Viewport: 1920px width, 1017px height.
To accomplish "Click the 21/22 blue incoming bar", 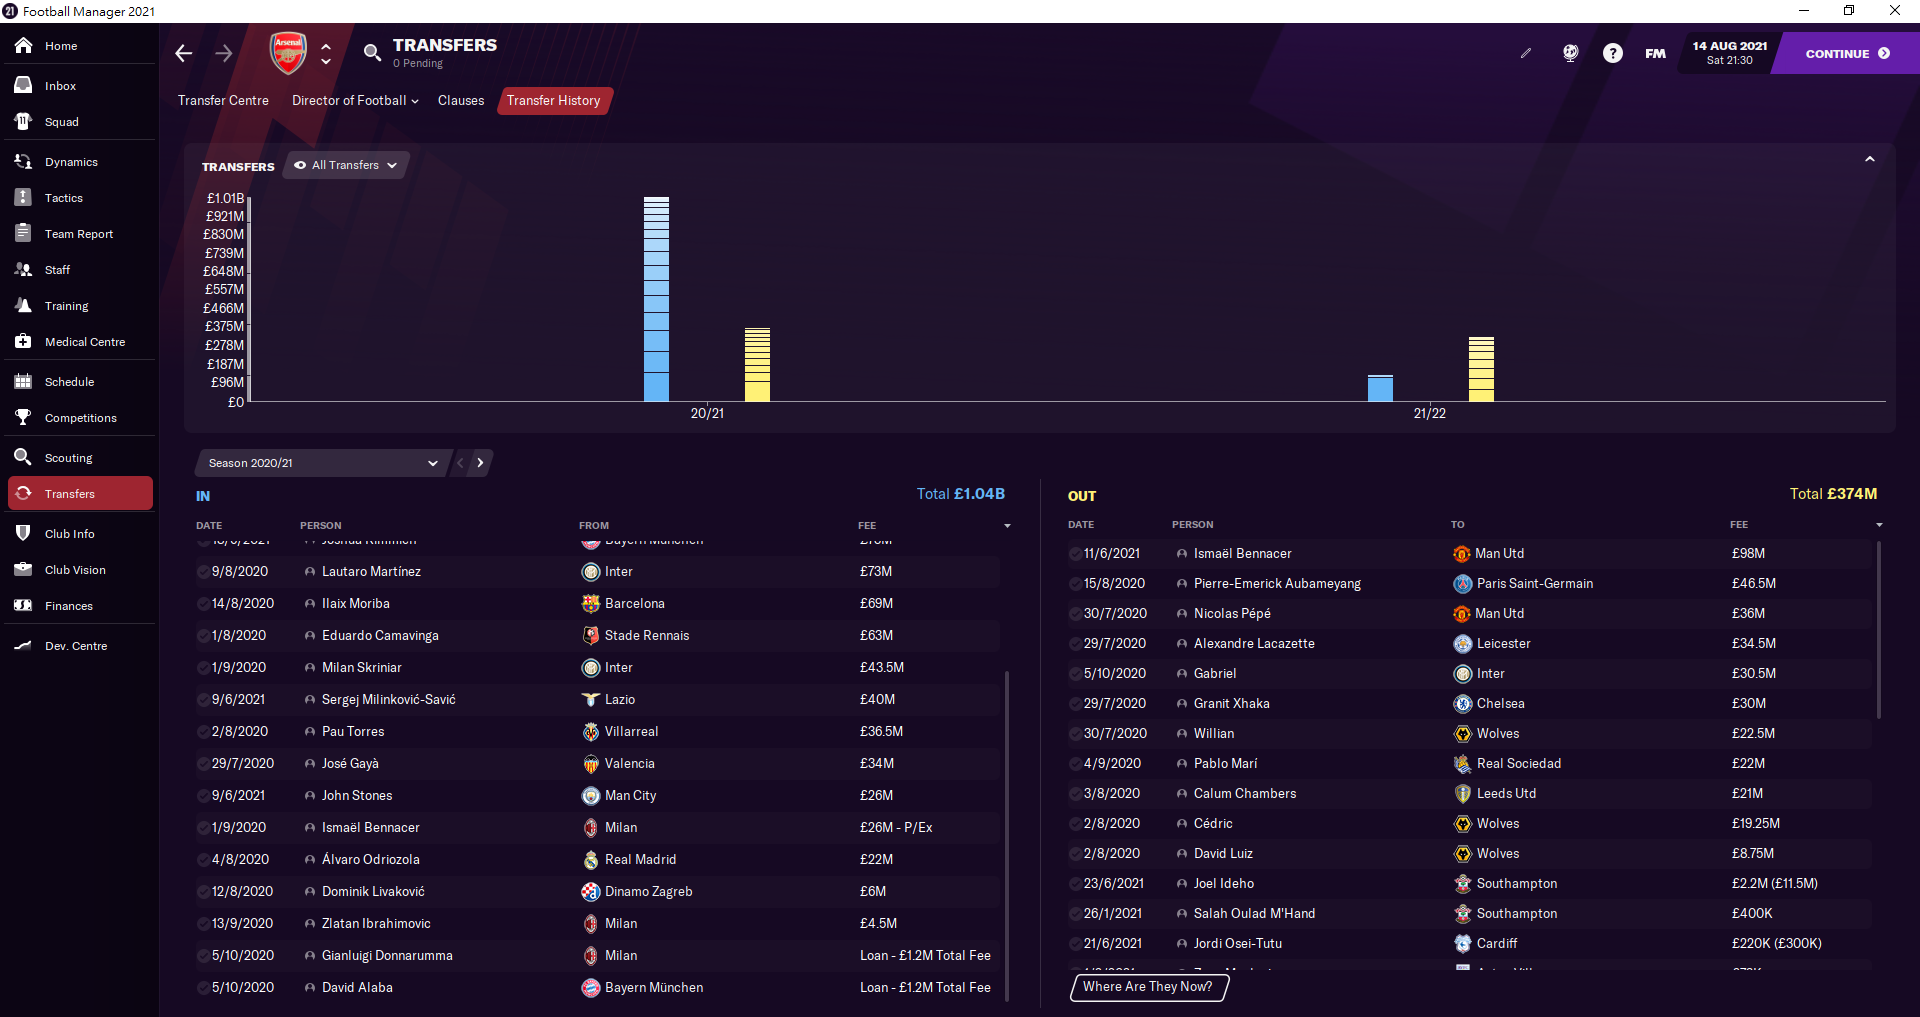I will coord(1380,388).
